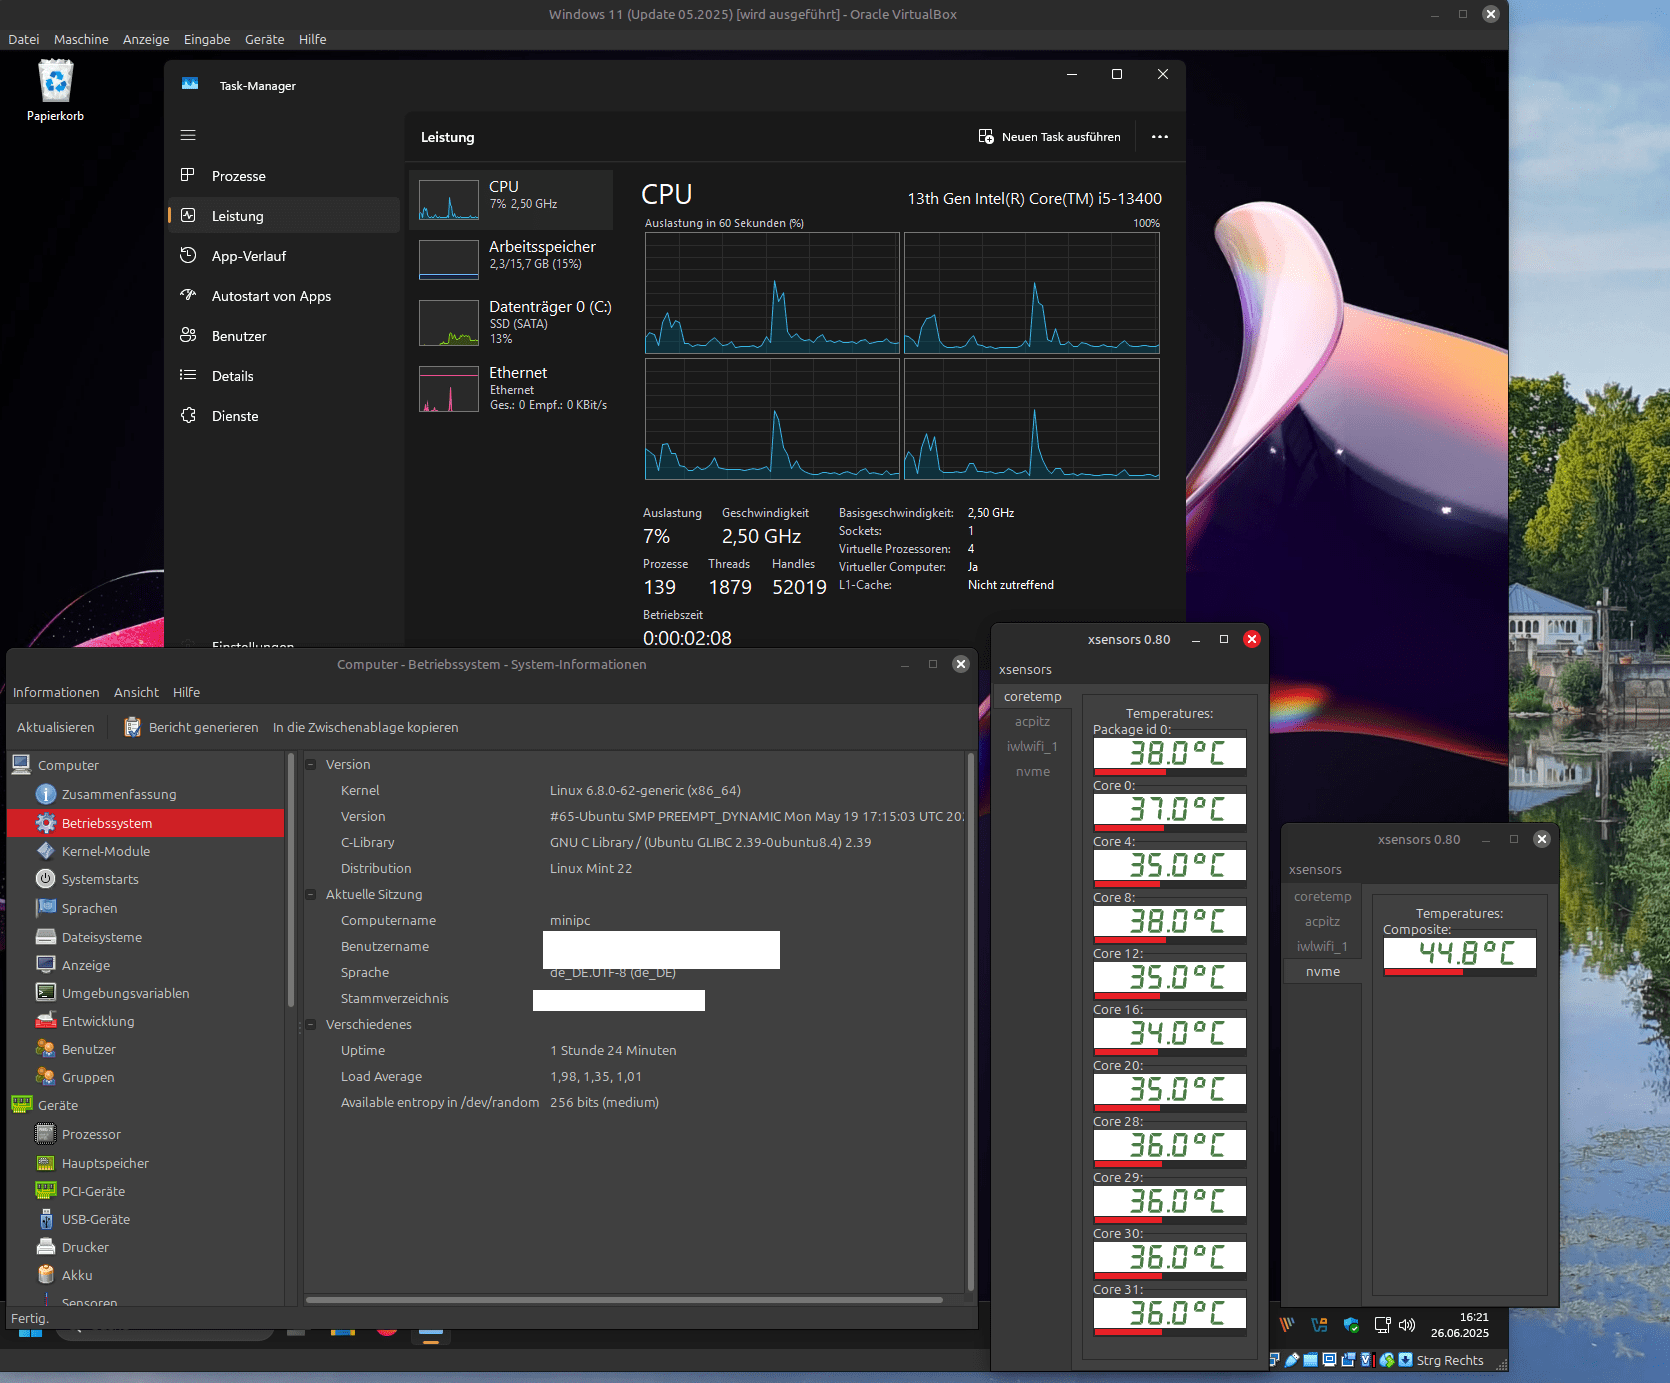Open iwlwifi_1 tab beside Package id 0
The width and height of the screenshot is (1670, 1383).
point(1033,747)
